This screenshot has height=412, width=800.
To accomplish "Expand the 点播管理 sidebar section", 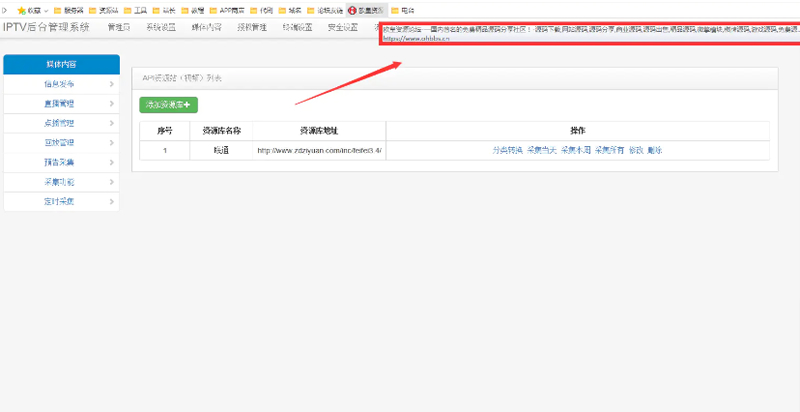I will 60,123.
